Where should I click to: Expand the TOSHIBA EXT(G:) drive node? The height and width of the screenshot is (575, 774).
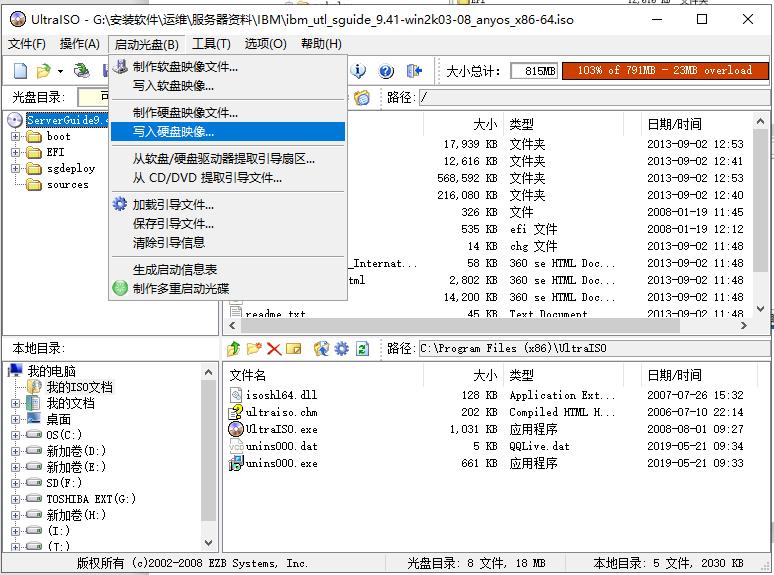coord(15,499)
